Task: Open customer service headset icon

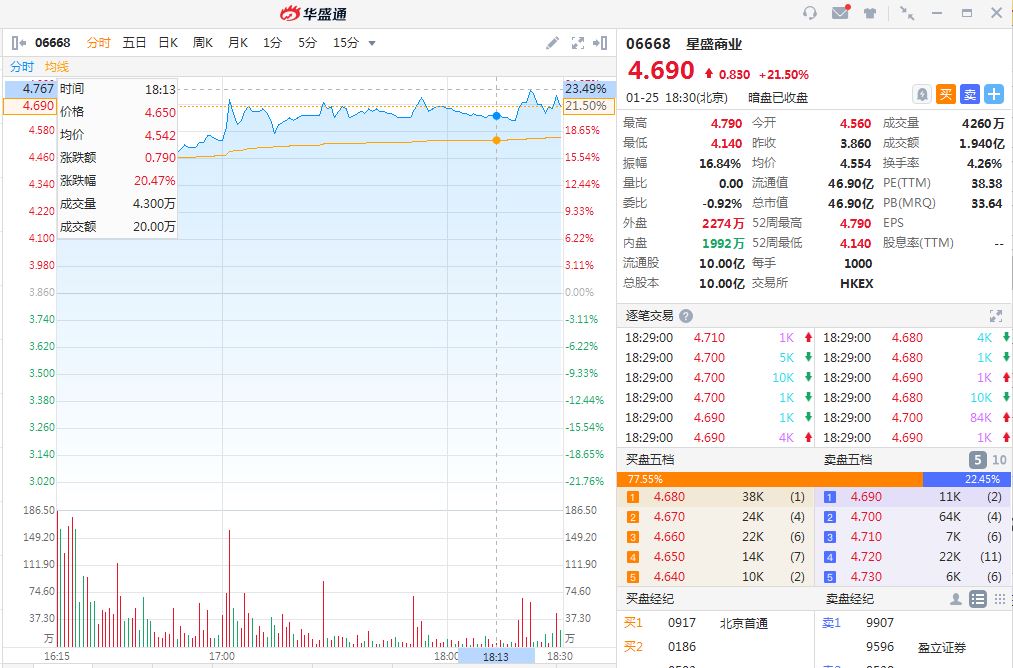Action: (810, 13)
